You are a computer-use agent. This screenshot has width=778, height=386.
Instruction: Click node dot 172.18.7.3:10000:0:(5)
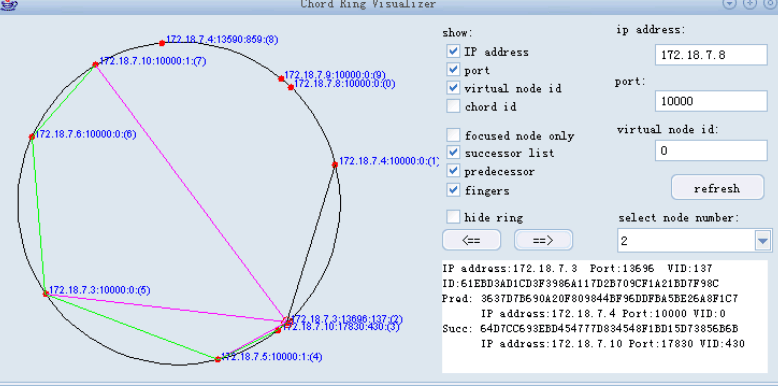46,294
